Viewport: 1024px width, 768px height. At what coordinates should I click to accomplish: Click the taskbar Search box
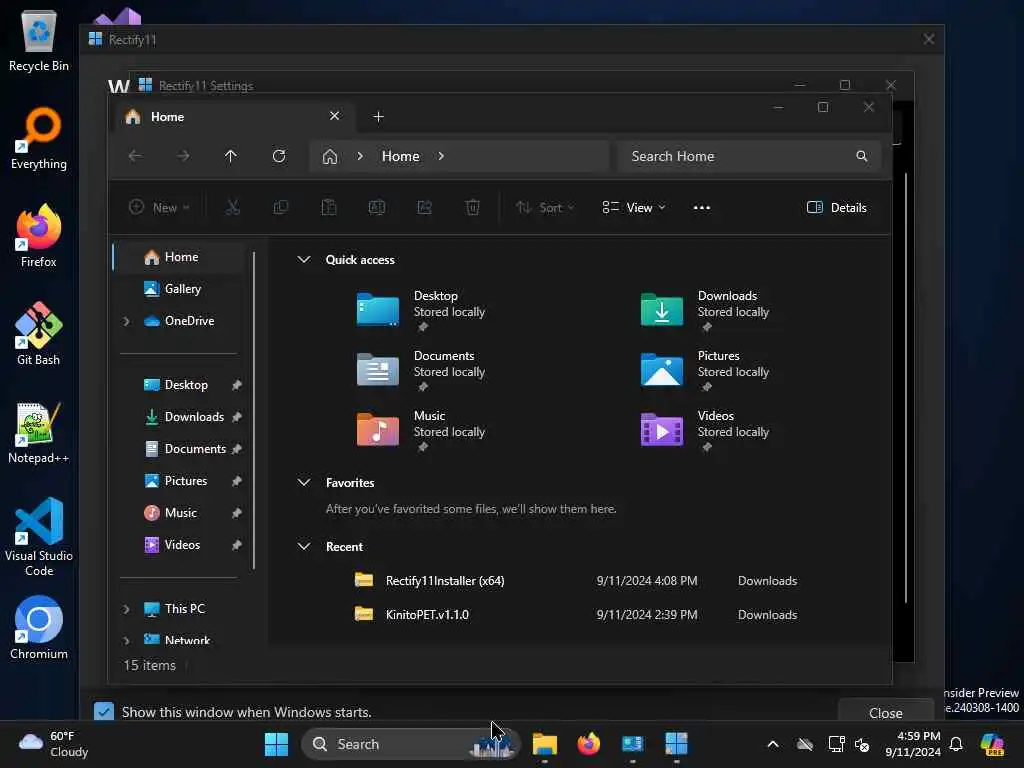409,744
